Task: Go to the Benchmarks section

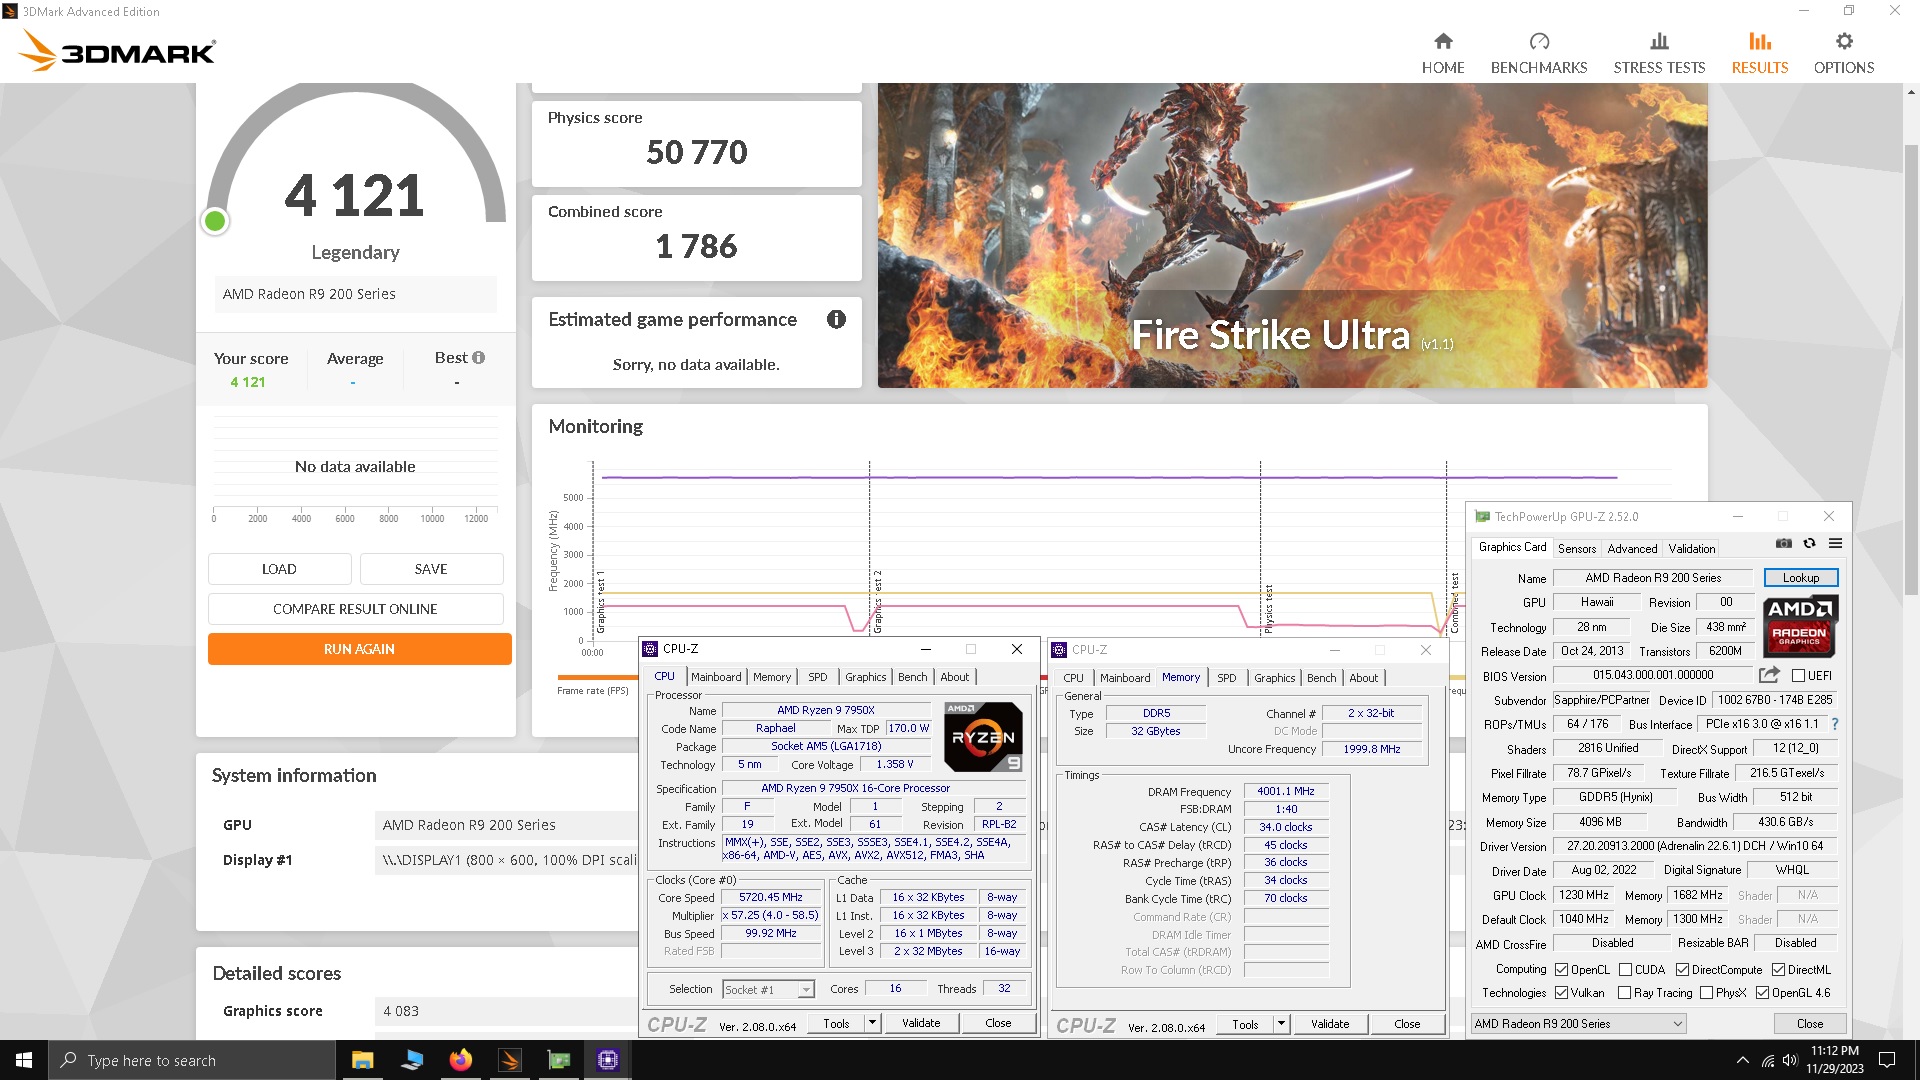Action: 1538,53
